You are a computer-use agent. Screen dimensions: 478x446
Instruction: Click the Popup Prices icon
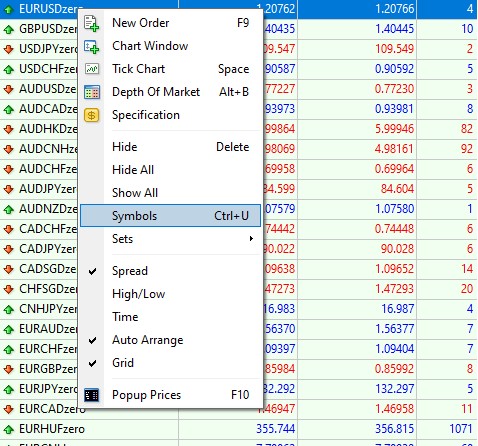[91, 395]
